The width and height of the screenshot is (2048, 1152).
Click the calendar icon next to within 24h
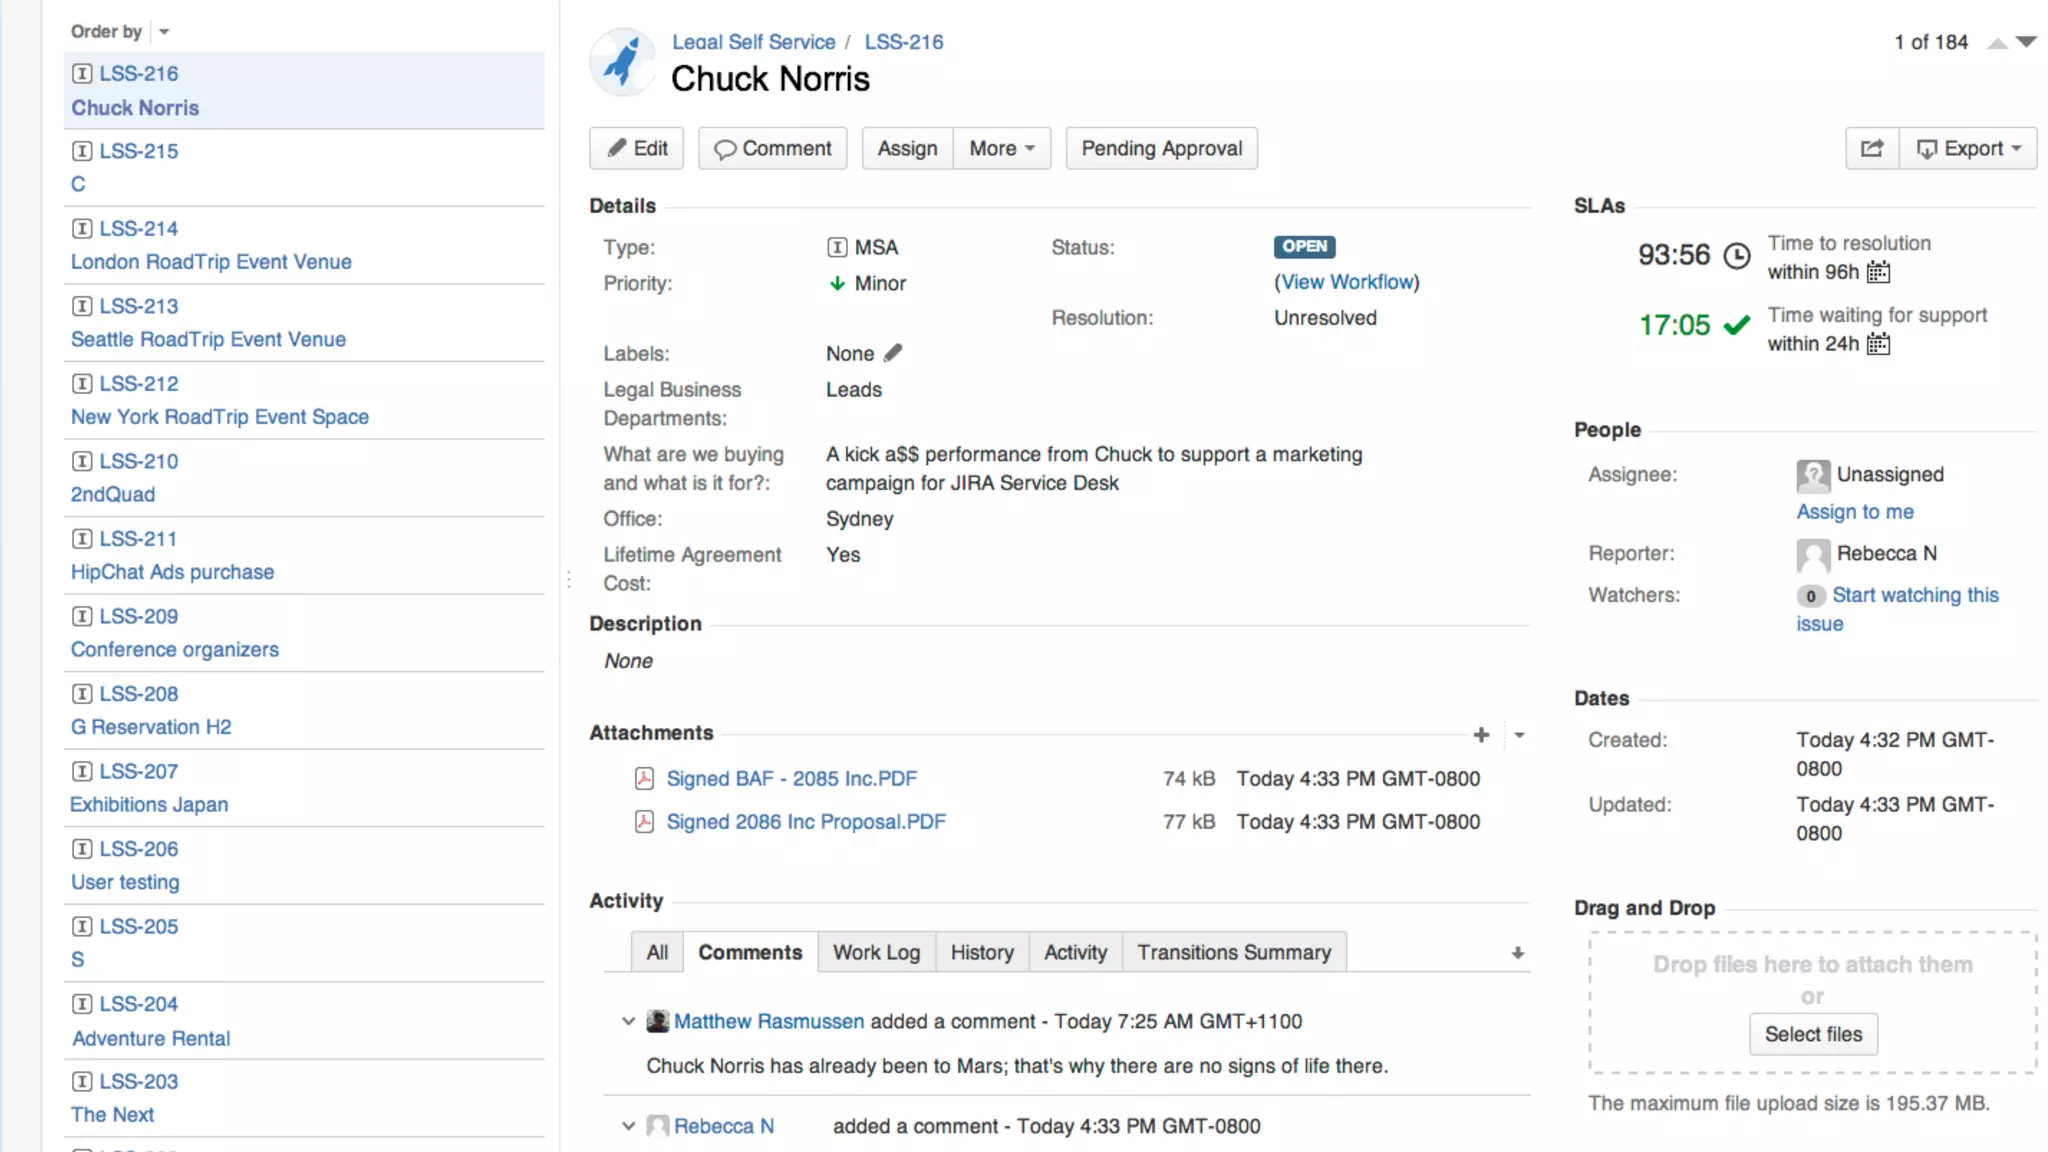coord(1879,344)
